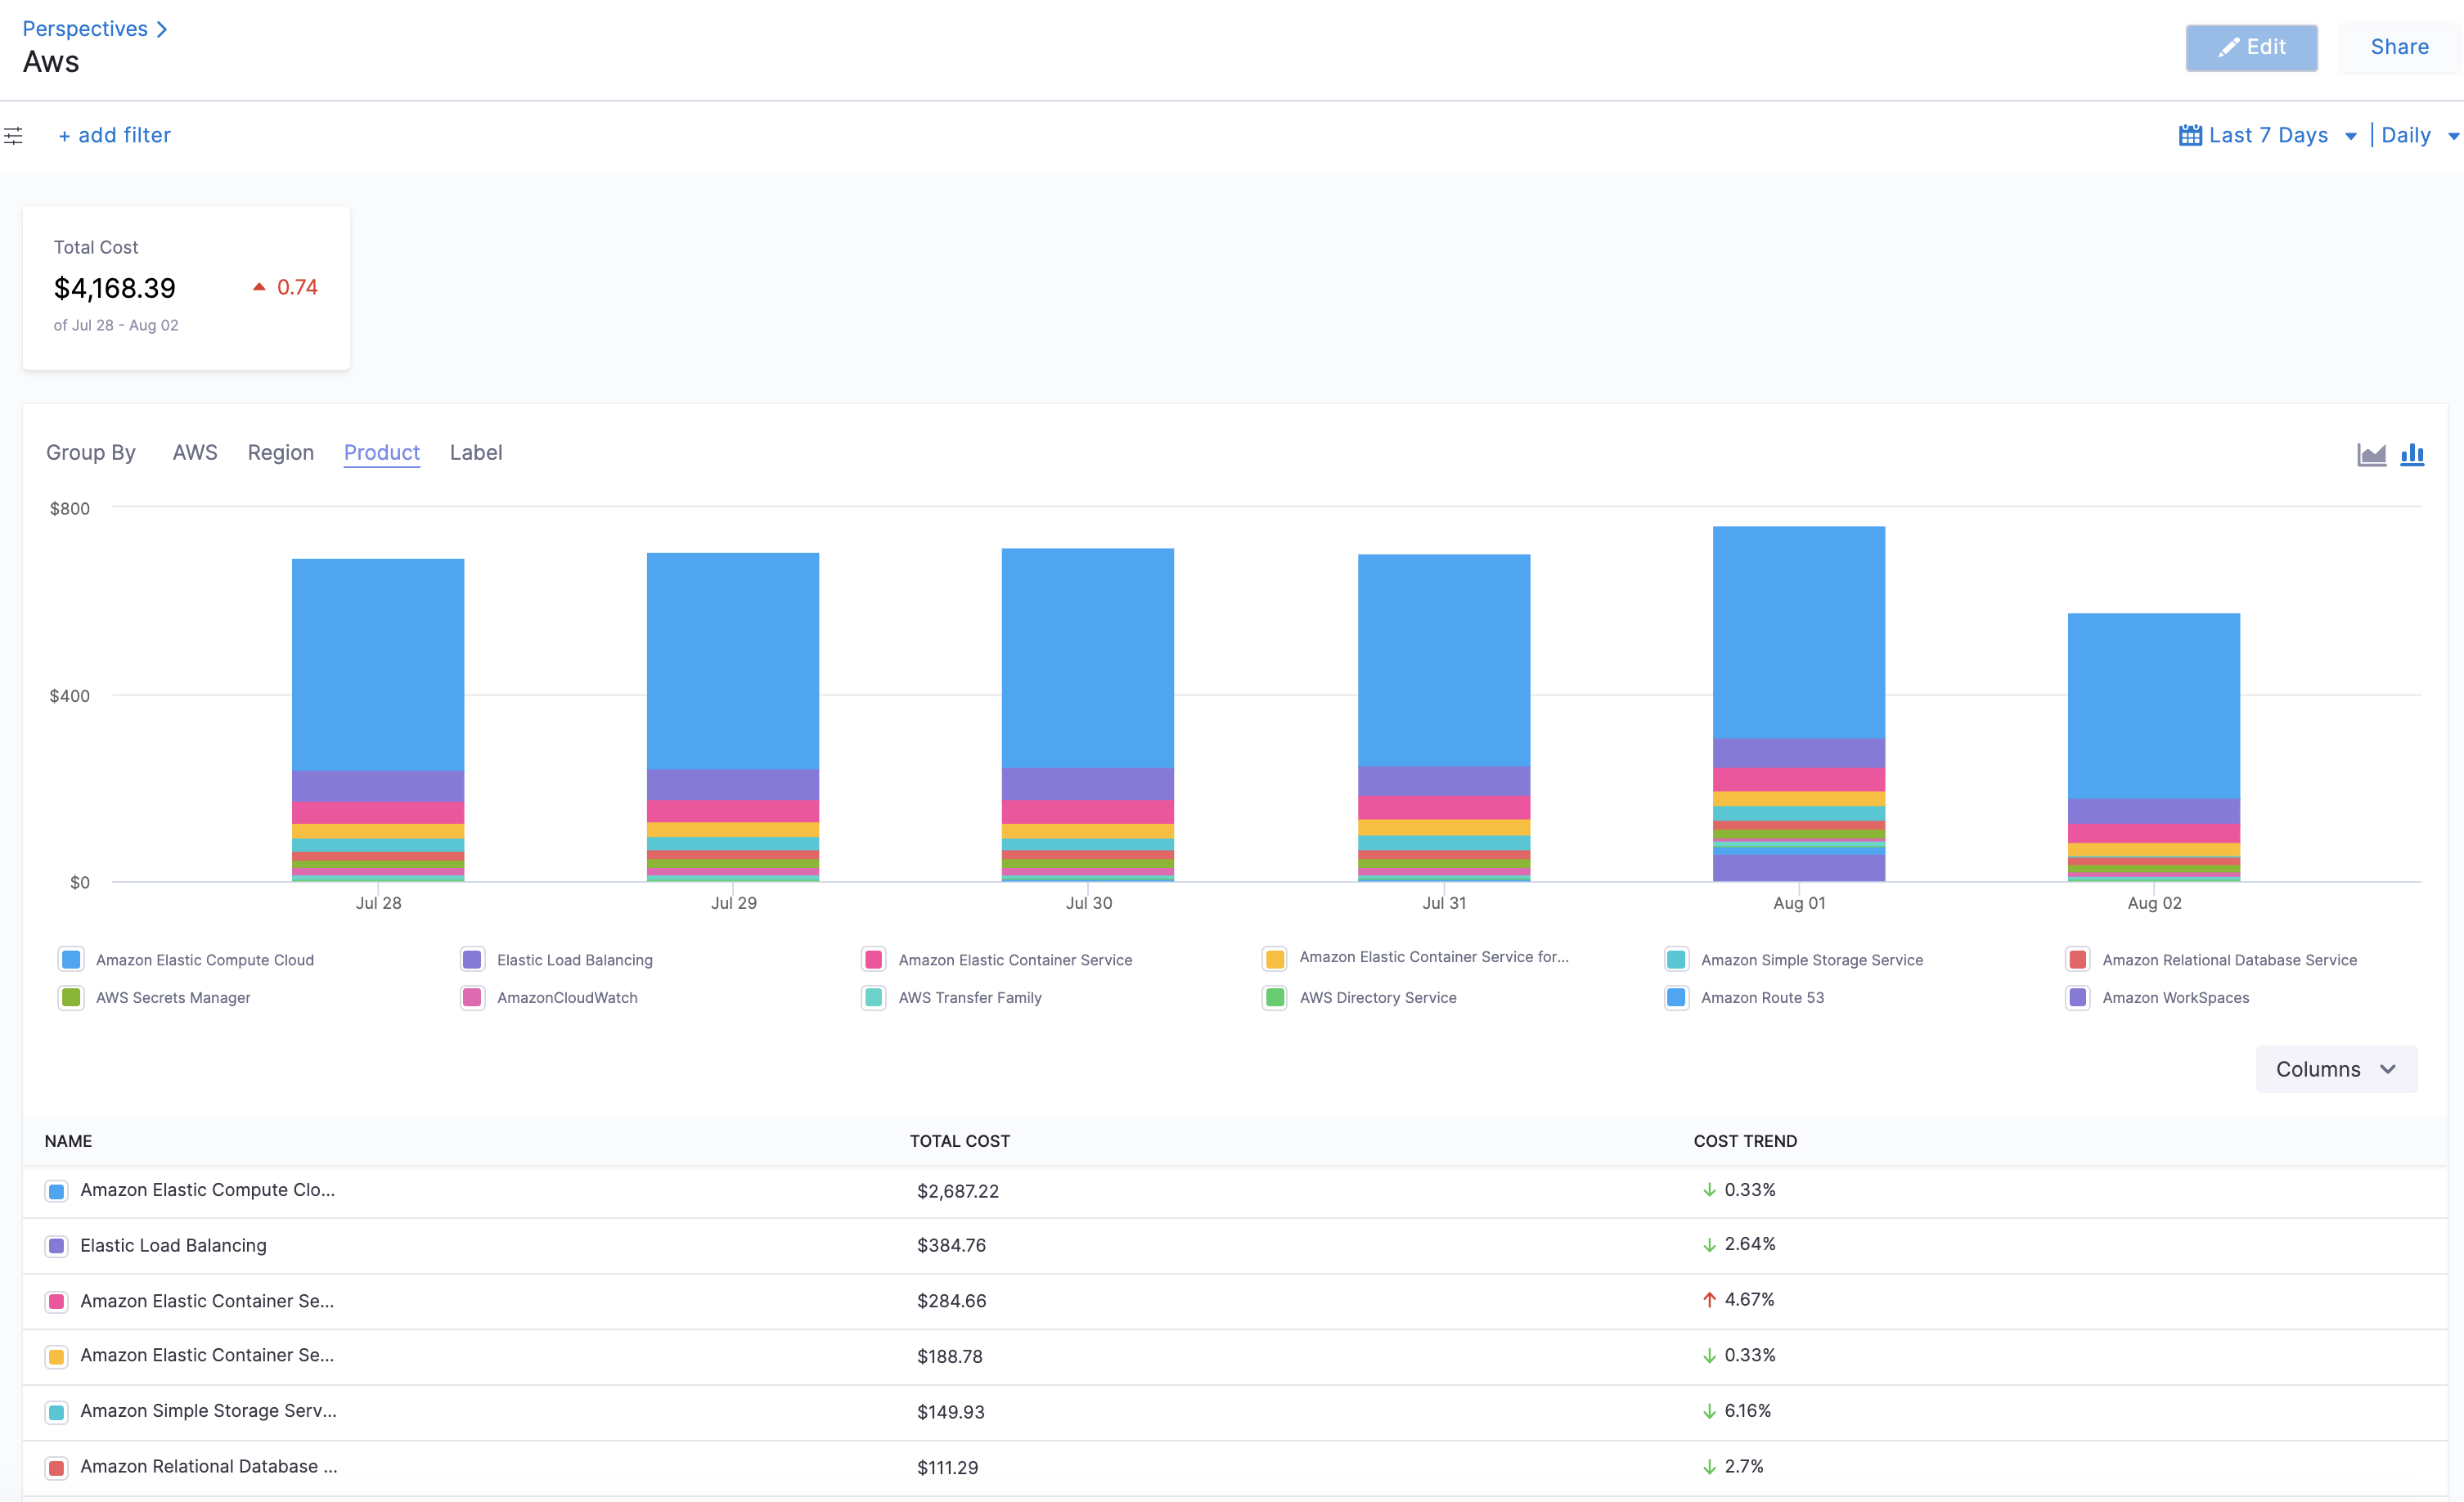This screenshot has height=1502, width=2464.
Task: Toggle Amazon Elastic Compute Cloud legend item
Action: 187,960
